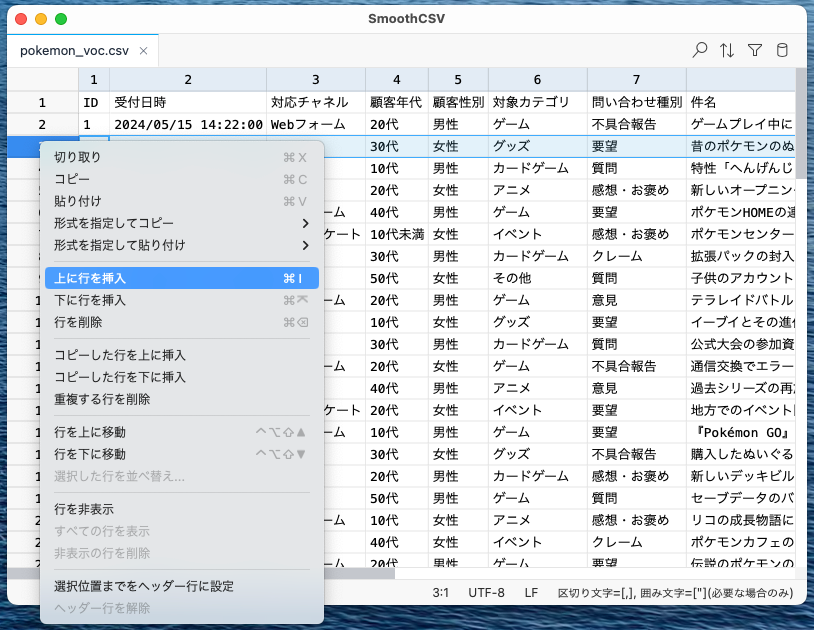Select column header 5
The width and height of the screenshot is (814, 630).
click(458, 79)
